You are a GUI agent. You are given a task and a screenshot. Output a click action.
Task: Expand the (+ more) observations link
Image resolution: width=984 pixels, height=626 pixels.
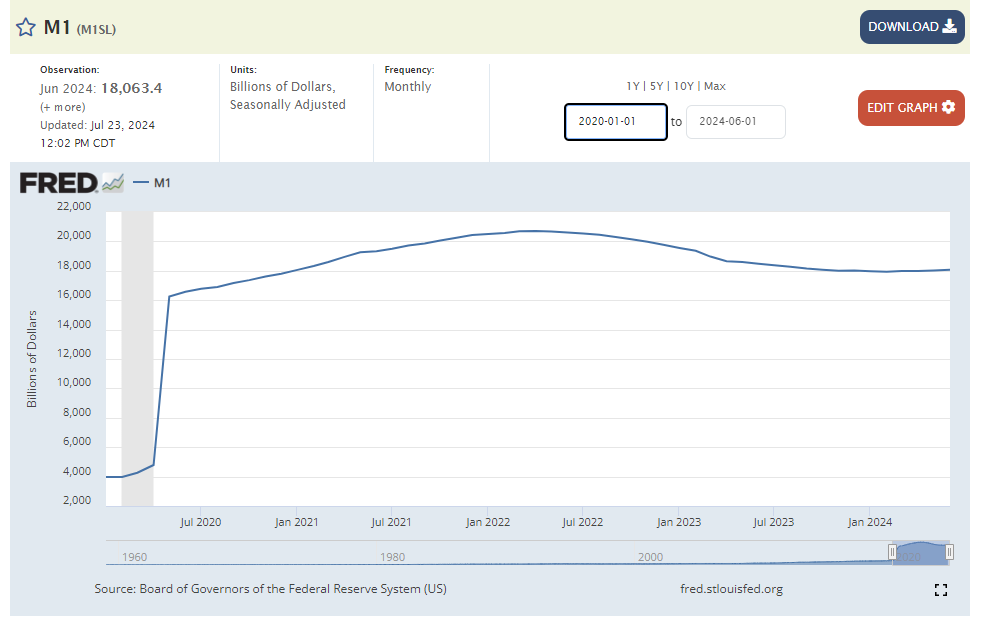(x=63, y=107)
